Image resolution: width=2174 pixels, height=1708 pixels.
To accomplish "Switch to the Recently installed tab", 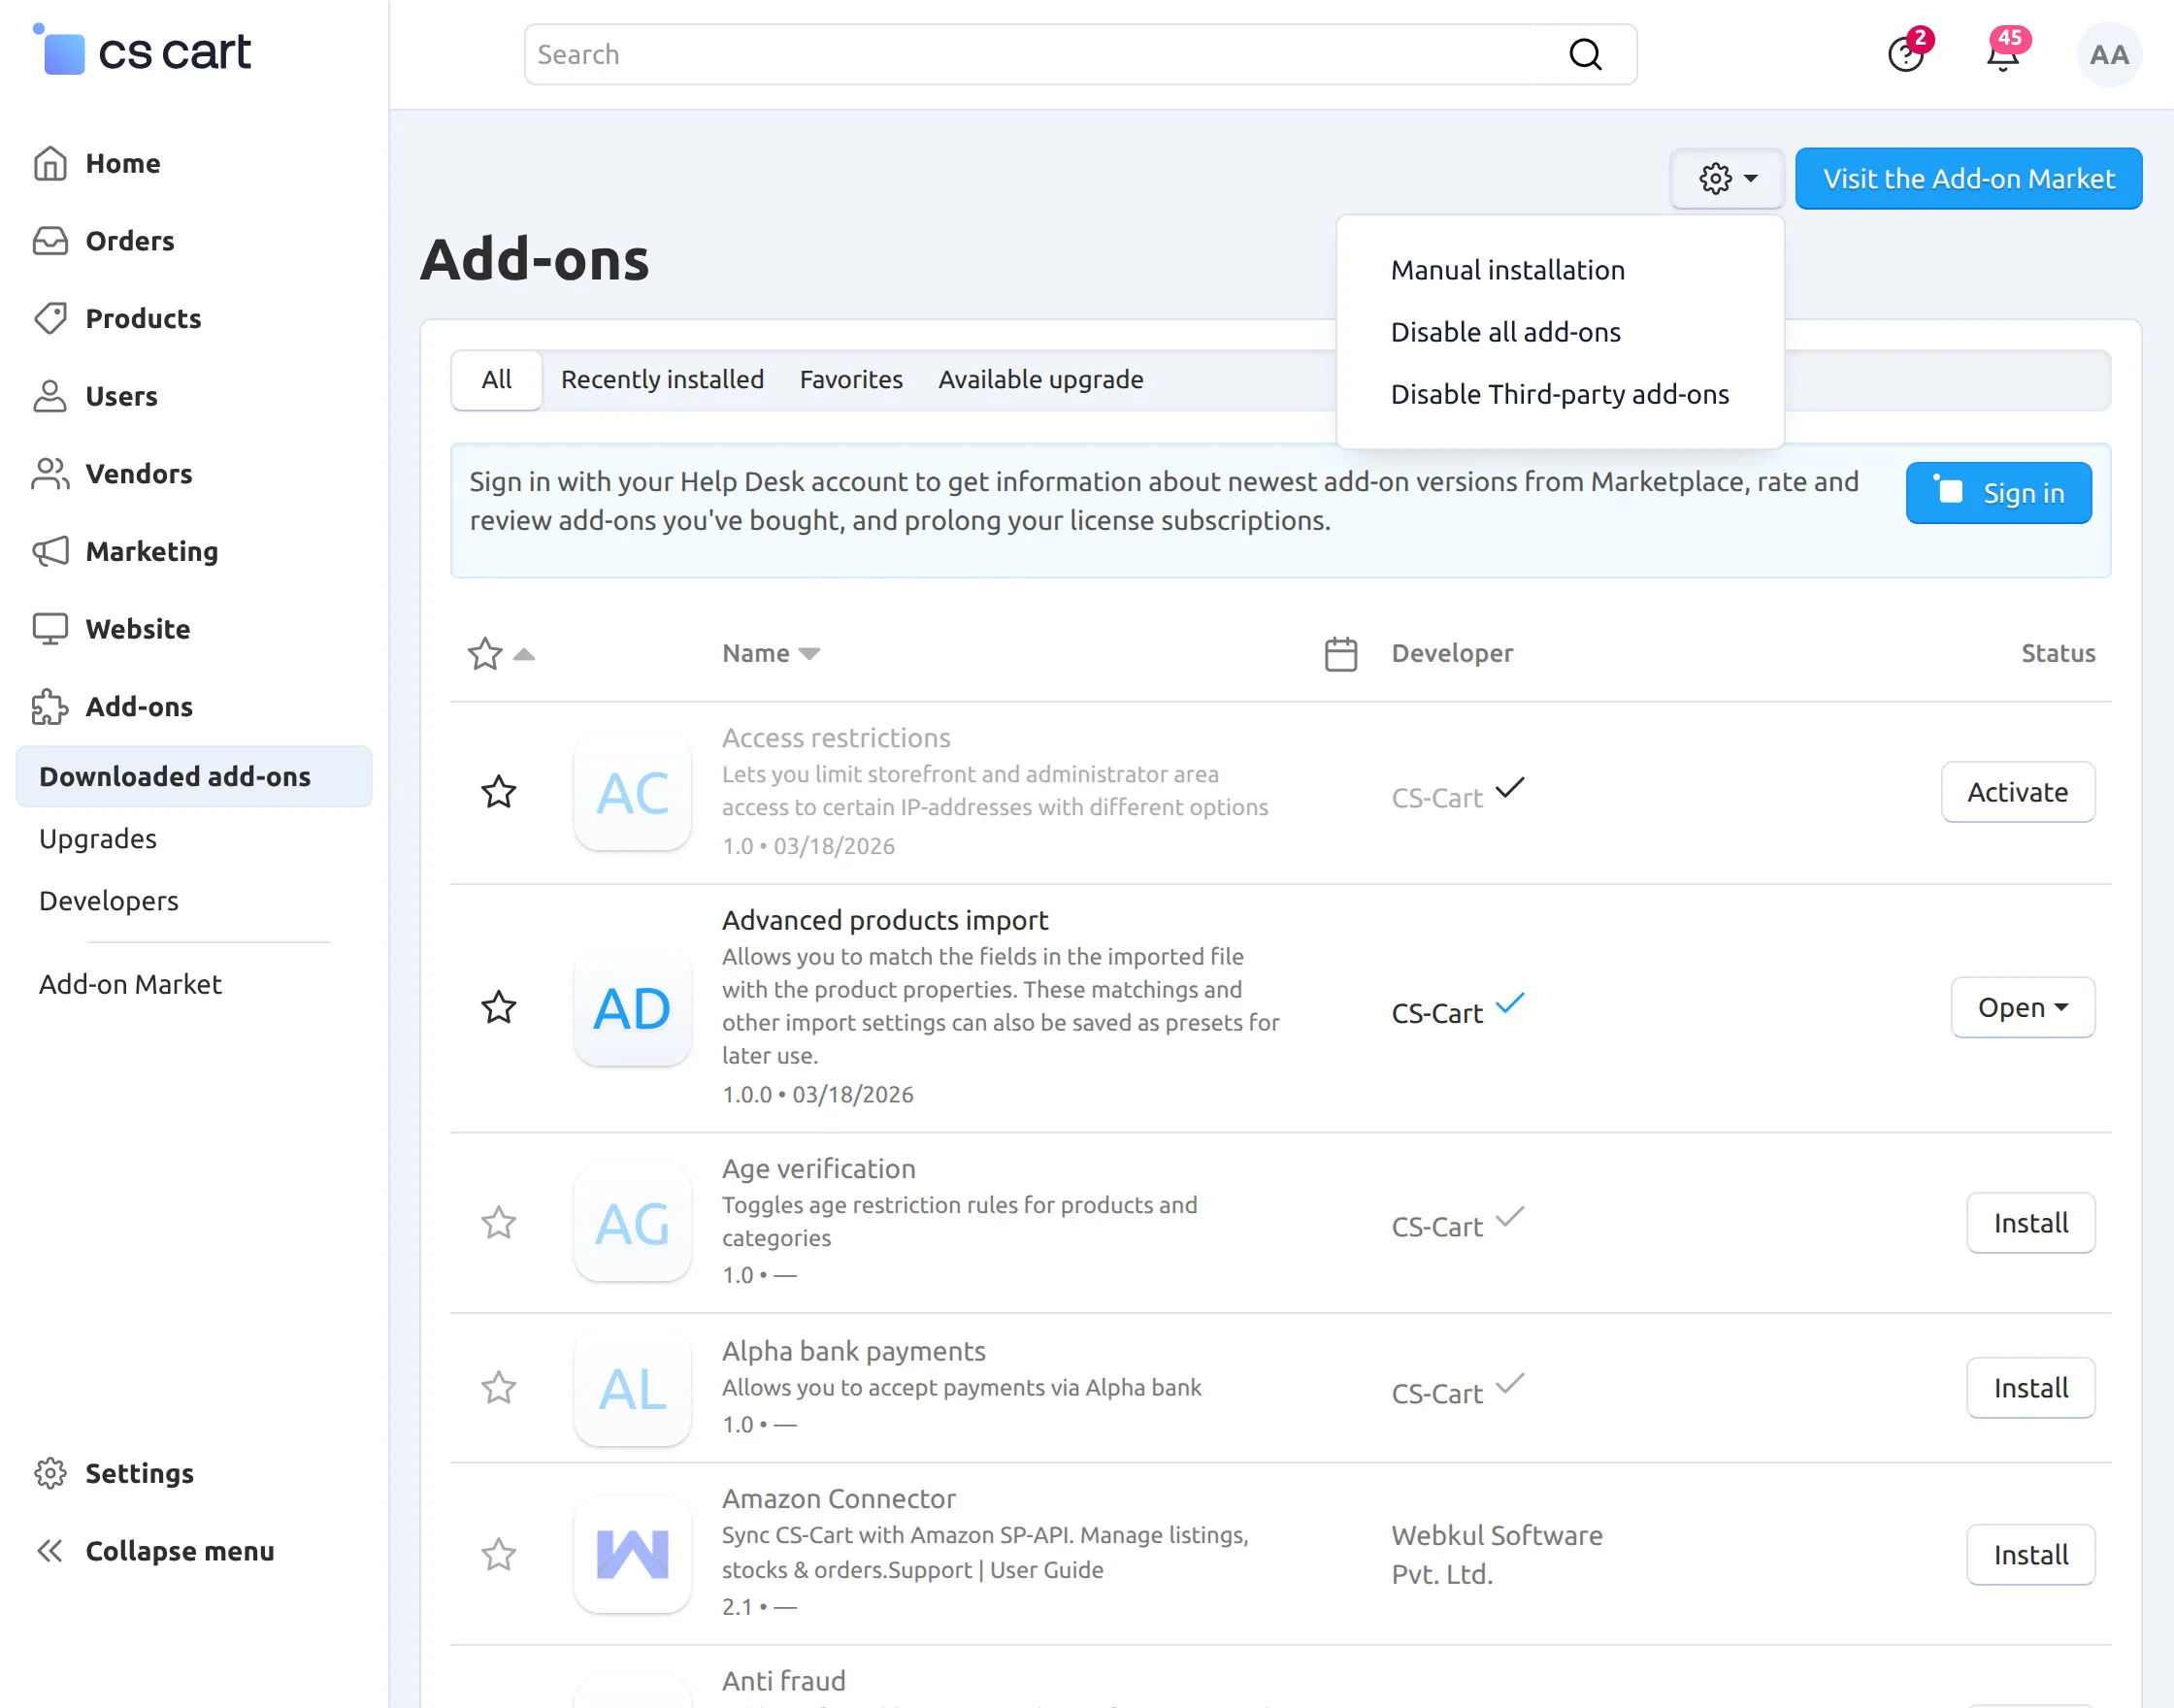I will pyautogui.click(x=662, y=380).
